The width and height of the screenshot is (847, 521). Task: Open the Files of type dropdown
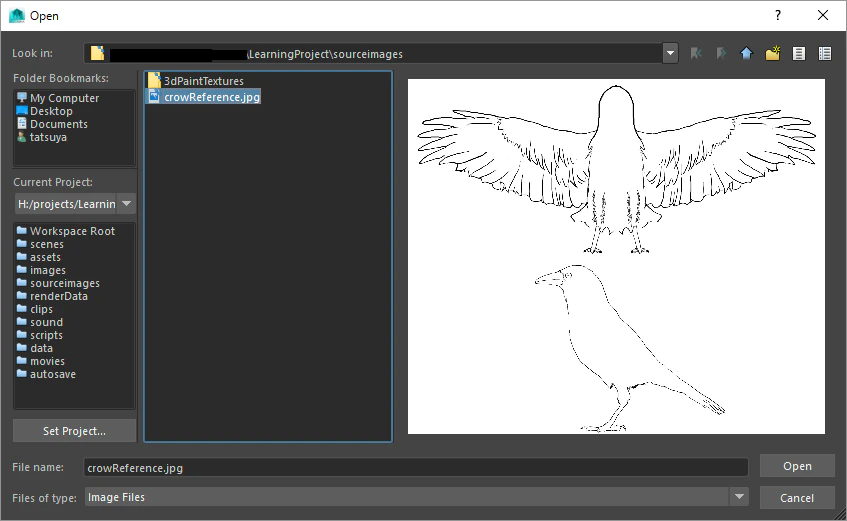[739, 496]
